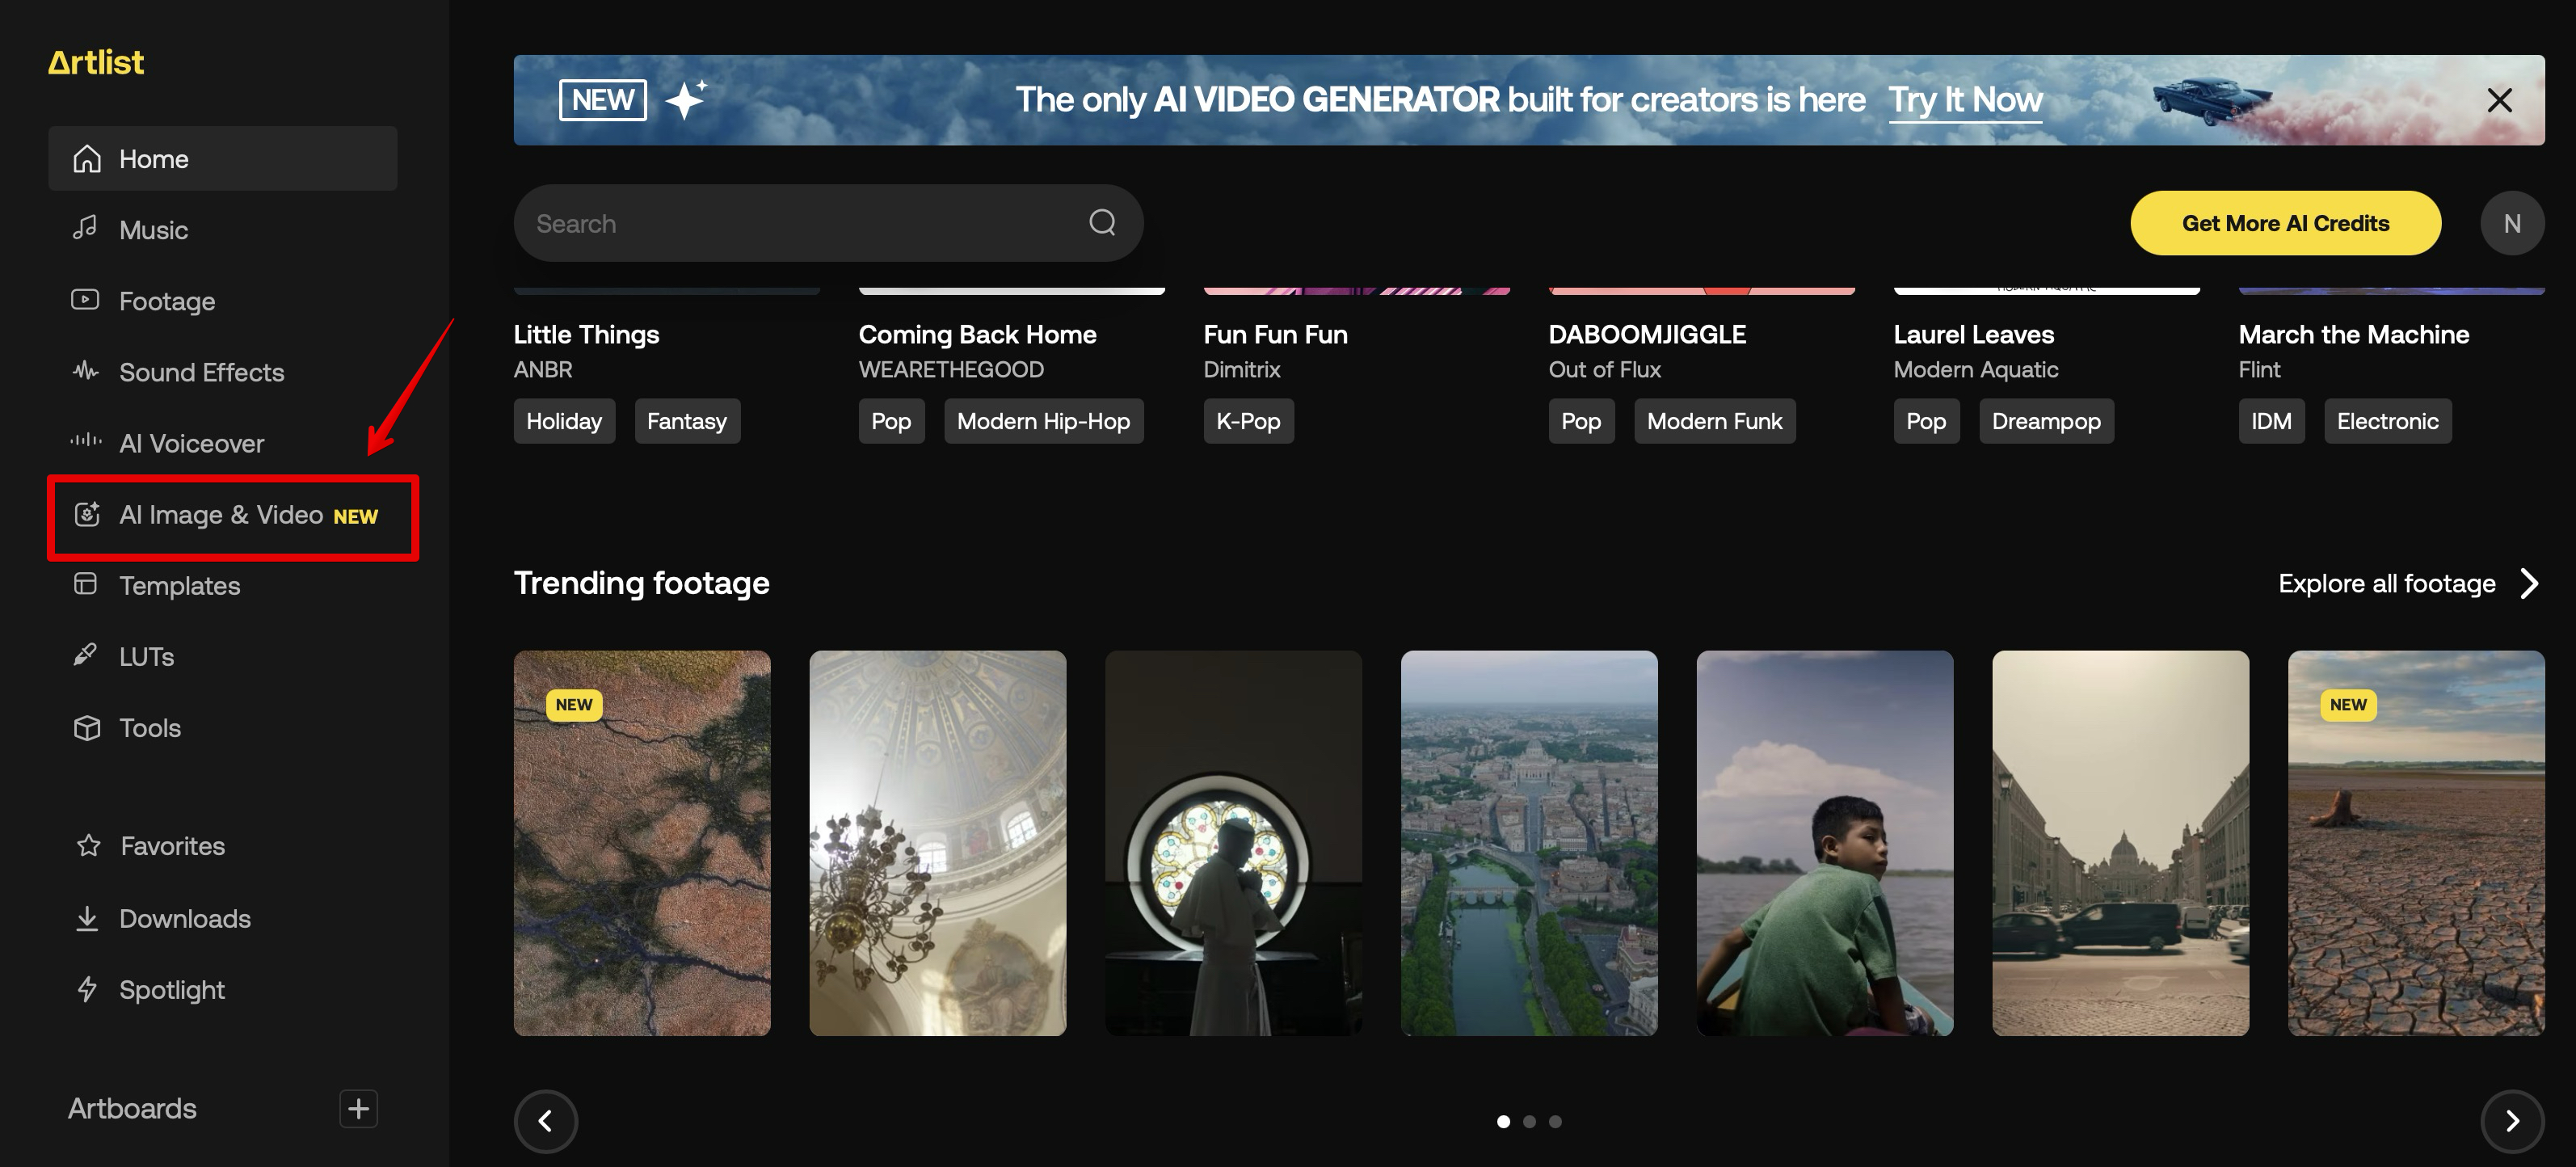Follow the Try It Now link
Viewport: 2576px width, 1167px height.
1964,100
